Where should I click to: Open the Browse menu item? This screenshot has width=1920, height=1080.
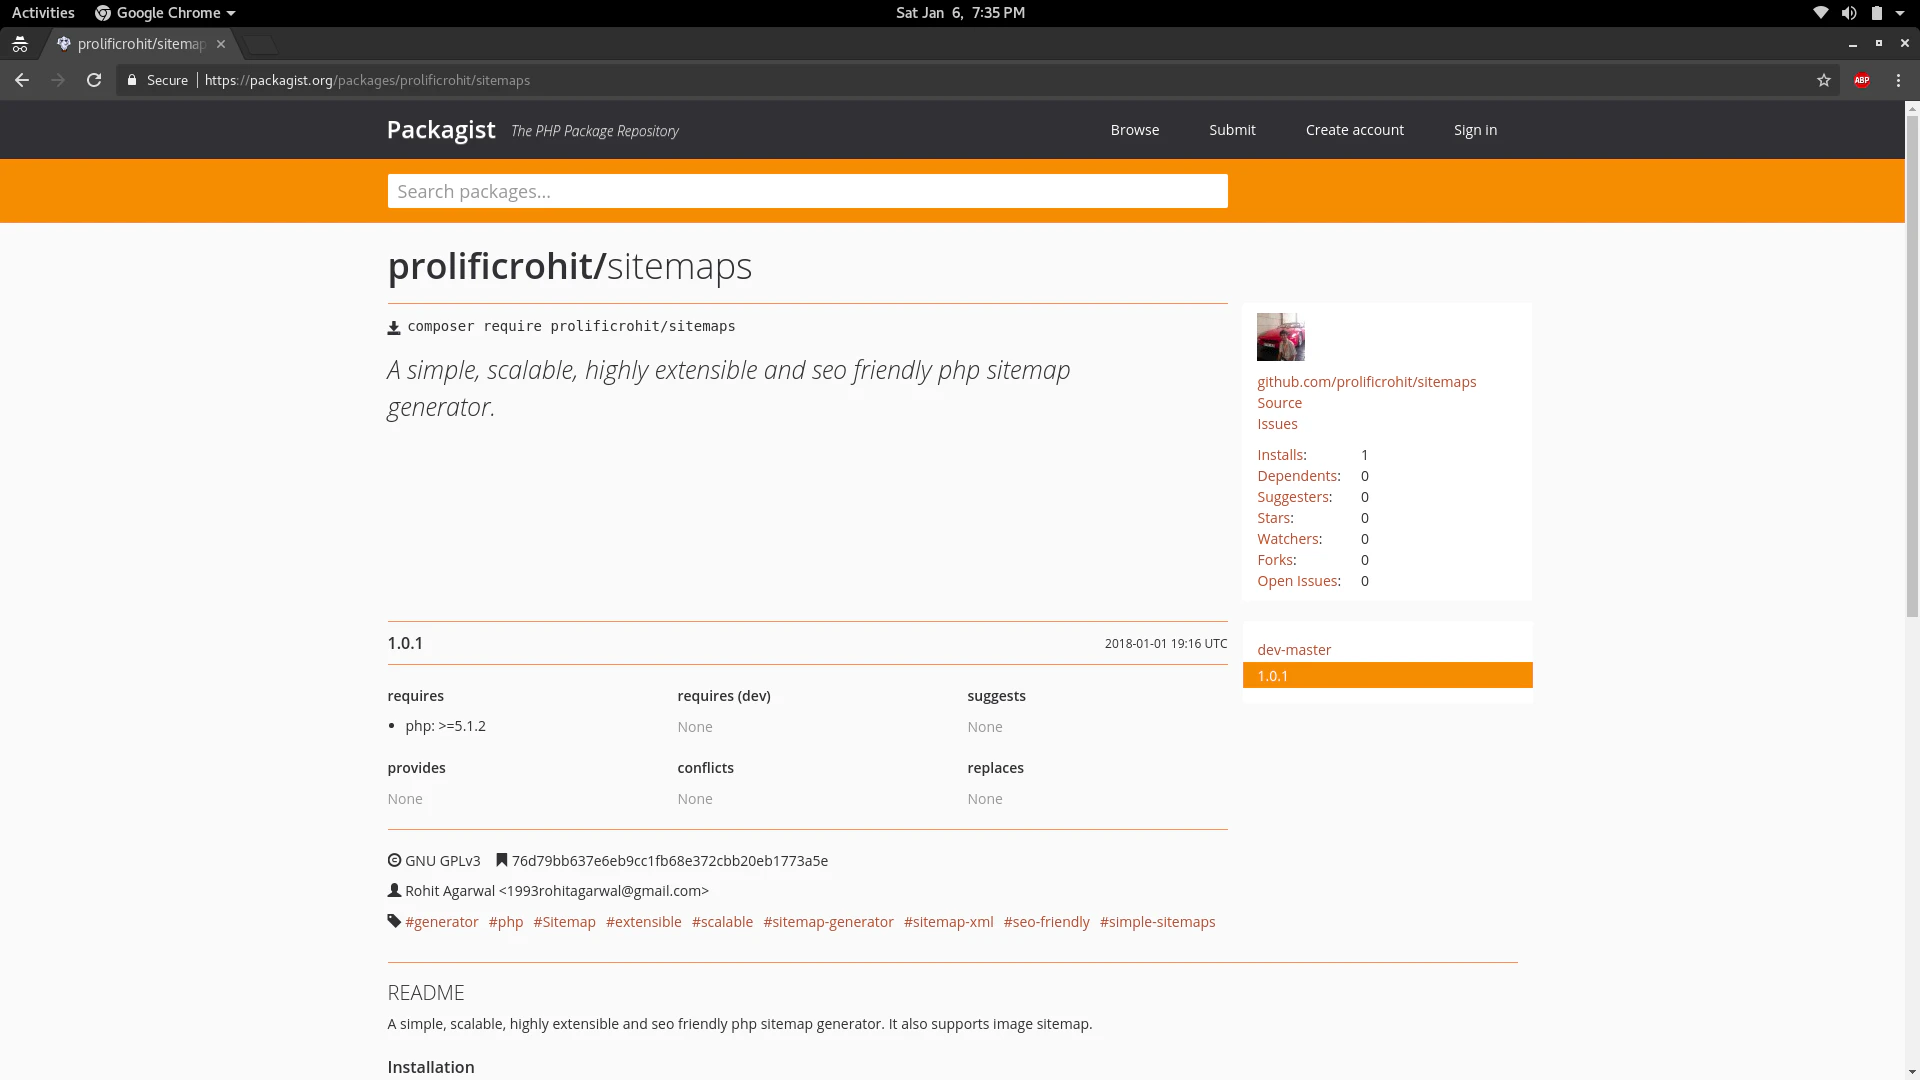[x=1134, y=130]
